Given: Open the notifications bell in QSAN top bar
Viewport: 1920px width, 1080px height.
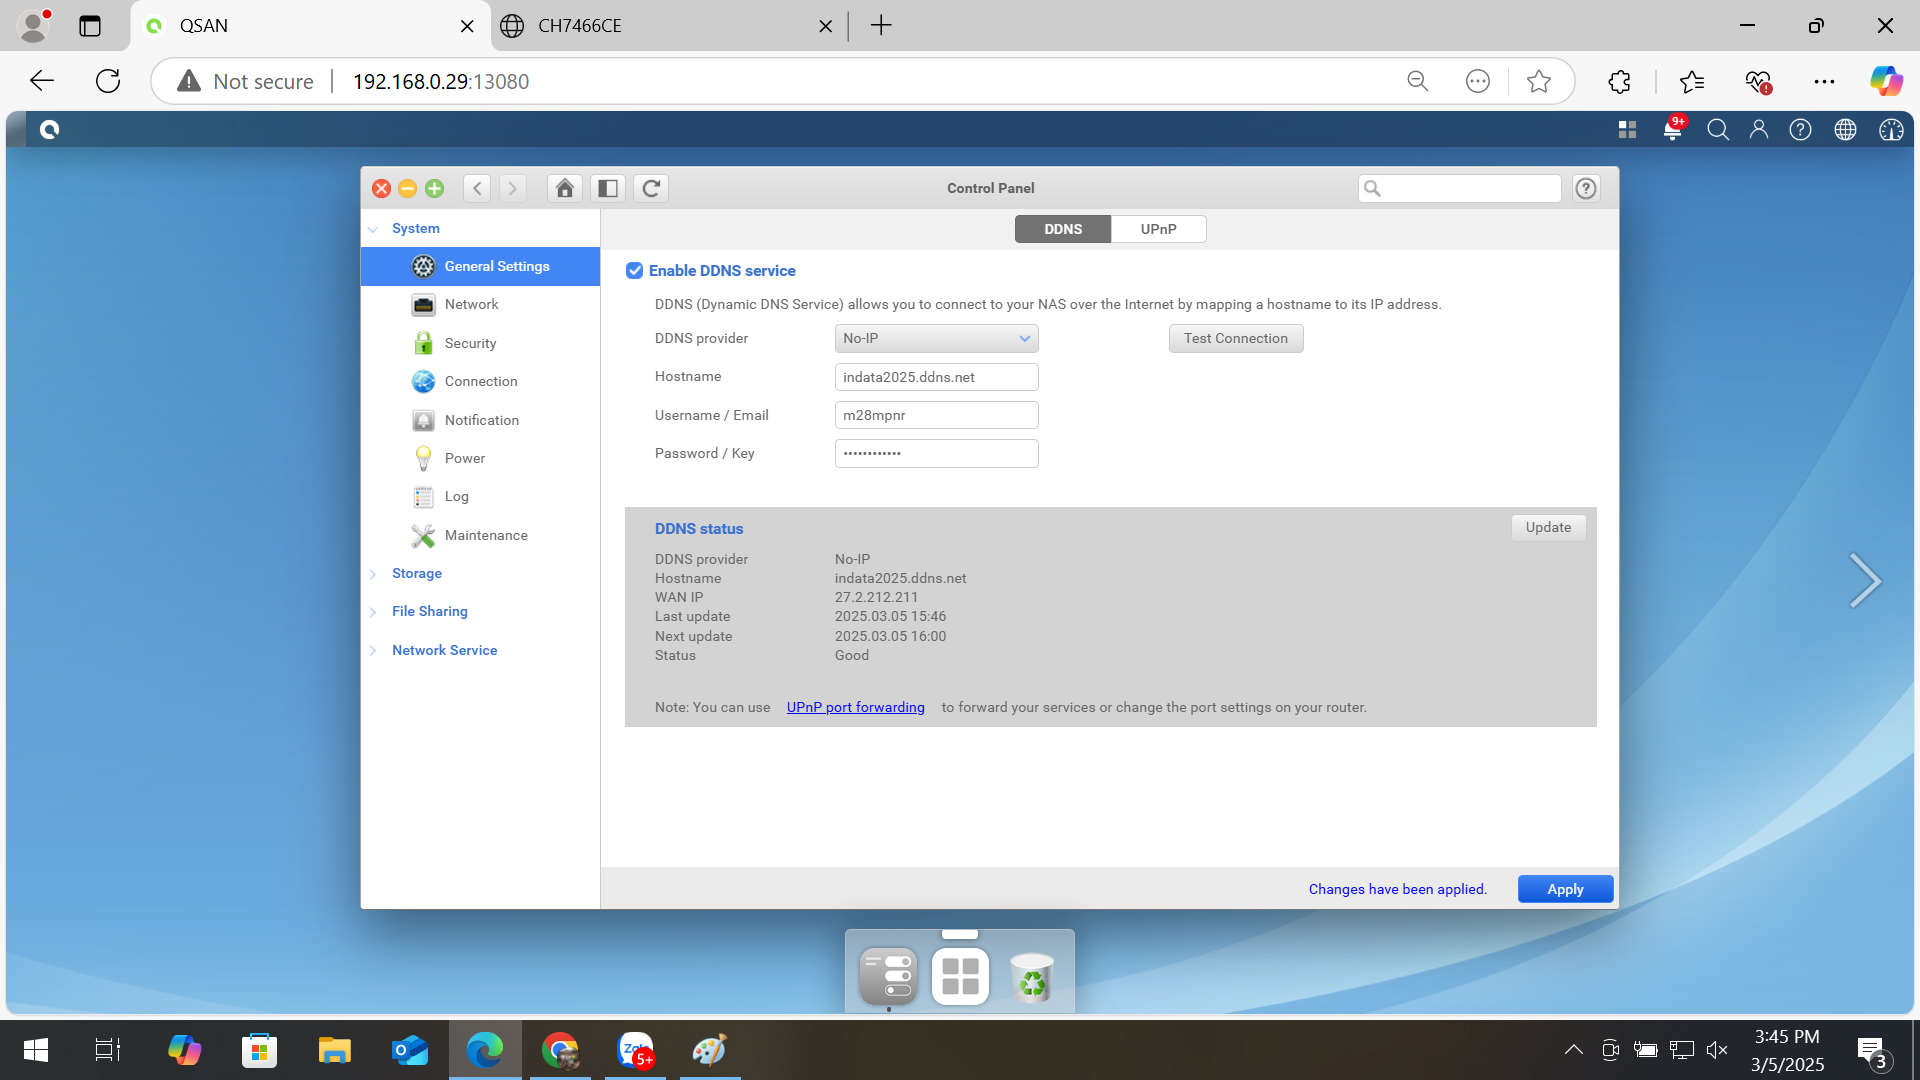Looking at the screenshot, I should tap(1672, 129).
